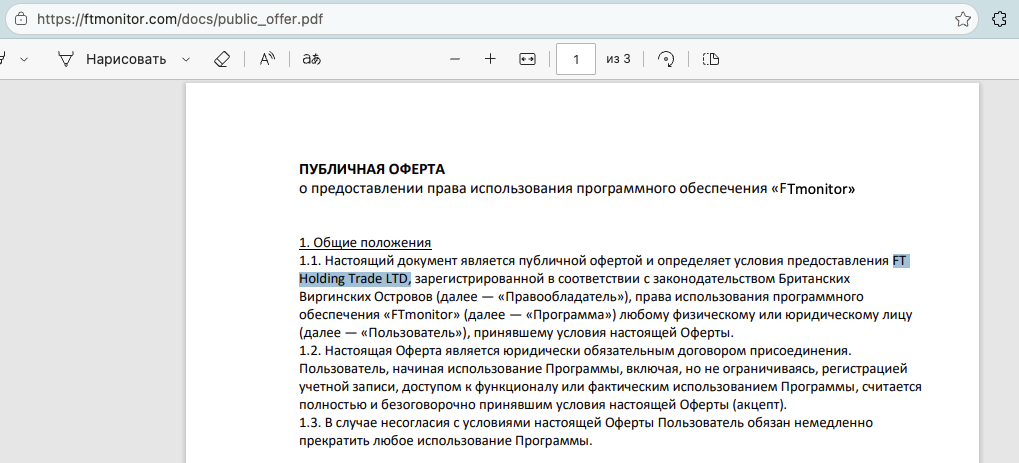Viewport: 1019px width, 463px height.
Task: Click «FTmonitor» in the document subtitle
Action: pos(813,189)
